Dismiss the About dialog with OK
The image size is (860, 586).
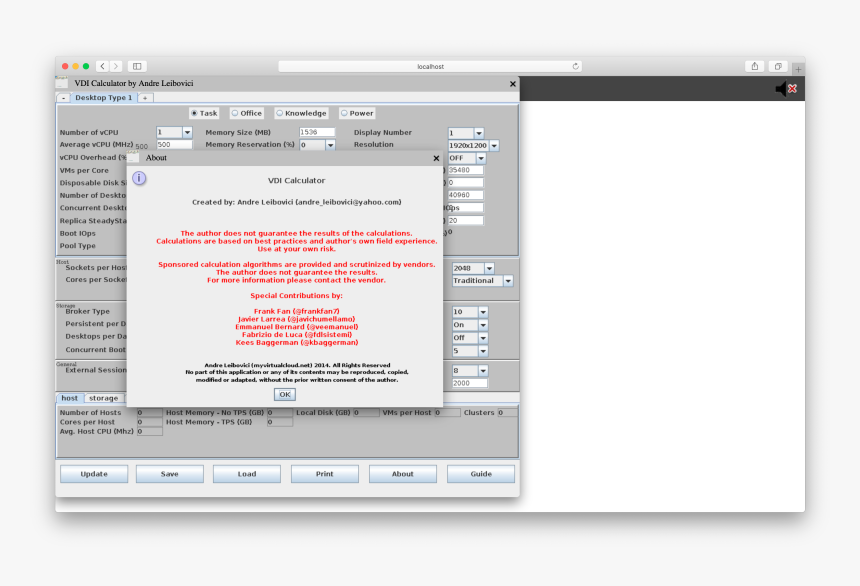click(x=284, y=394)
